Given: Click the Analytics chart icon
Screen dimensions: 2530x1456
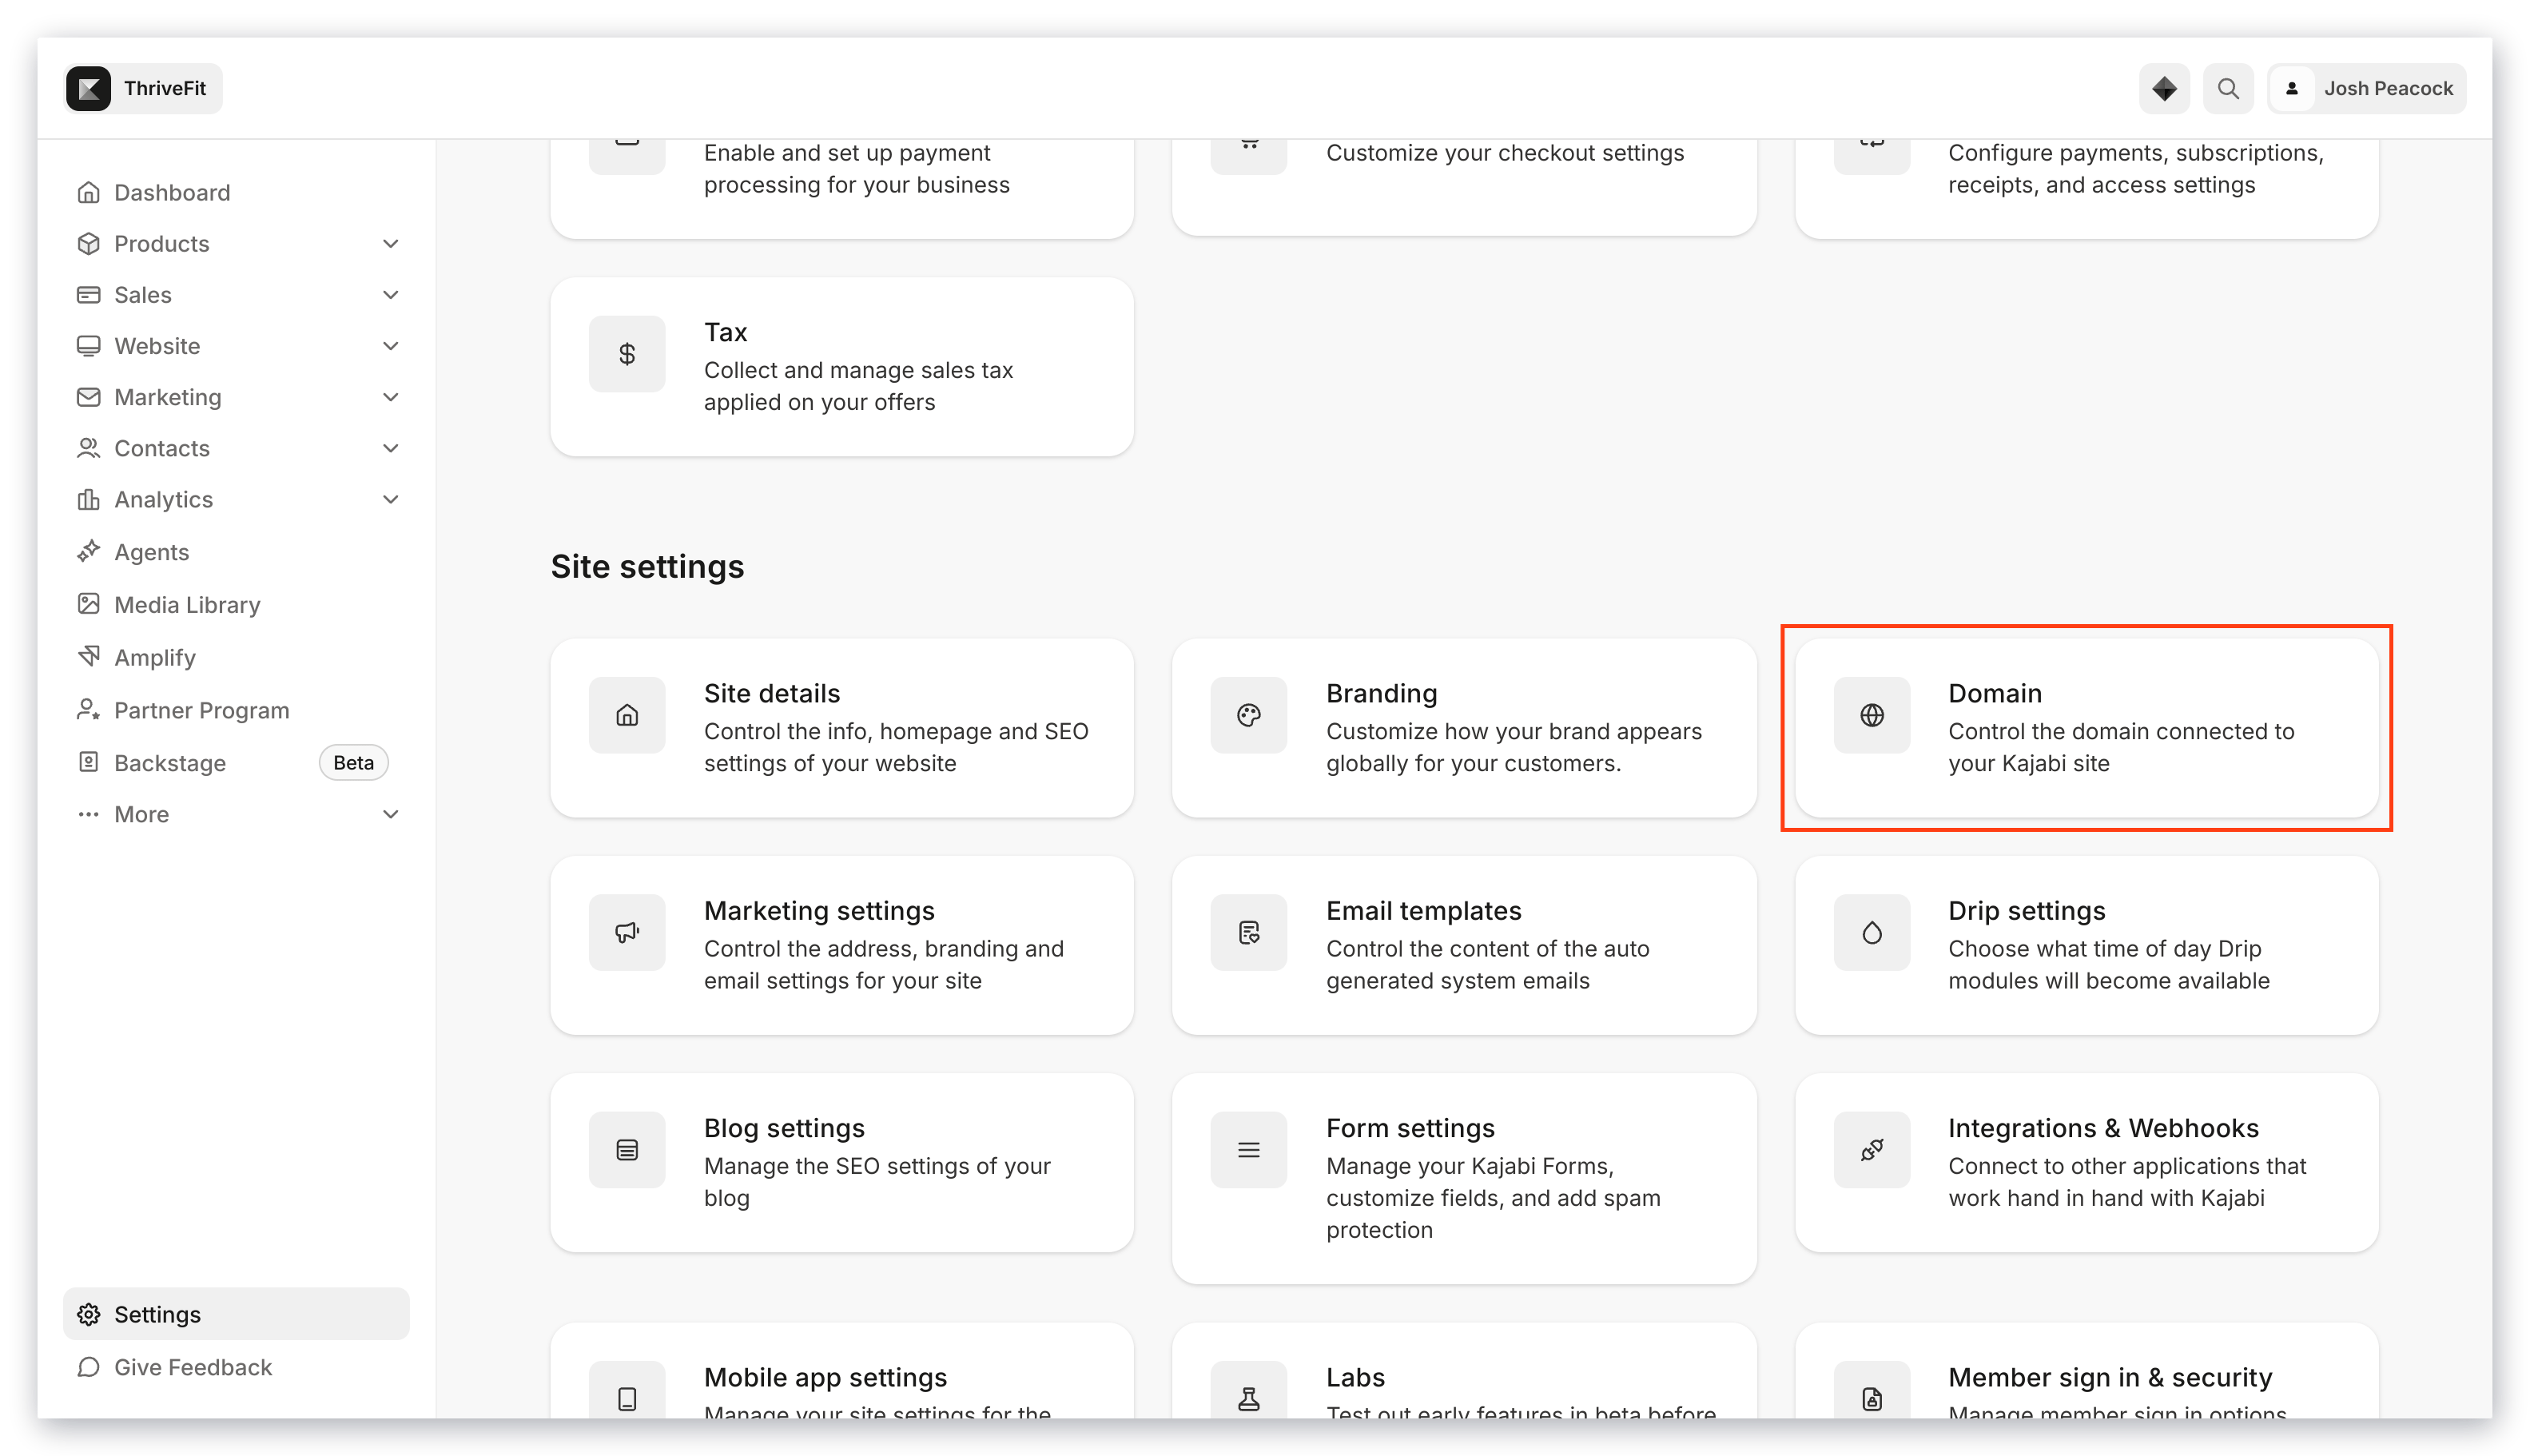Looking at the screenshot, I should click(88, 499).
